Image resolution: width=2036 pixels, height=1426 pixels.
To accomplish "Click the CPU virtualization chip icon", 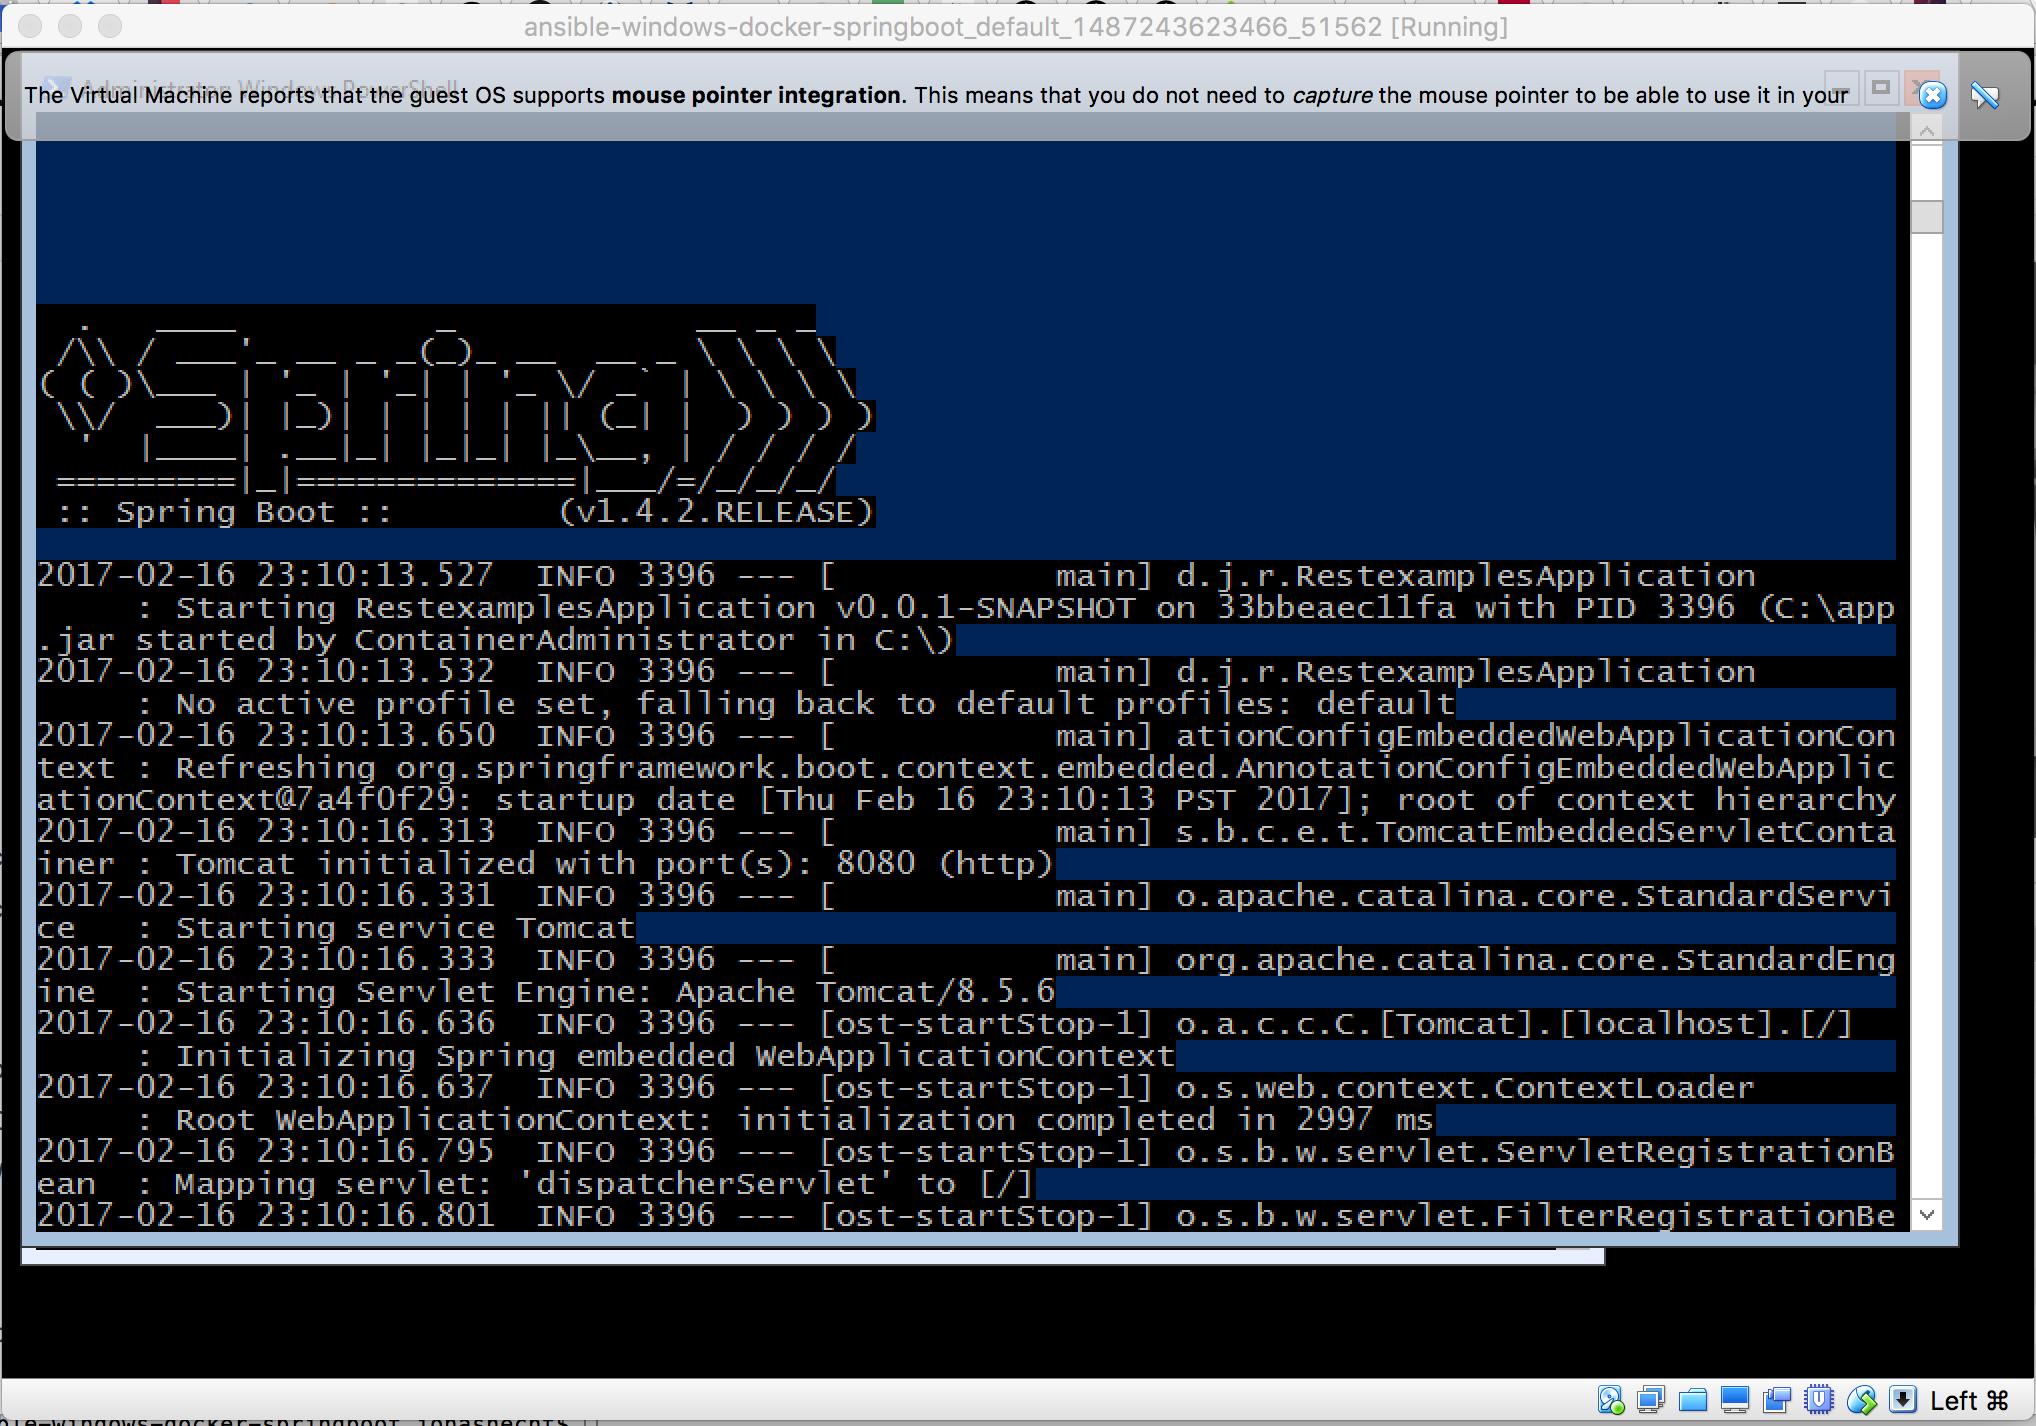I will [1819, 1400].
